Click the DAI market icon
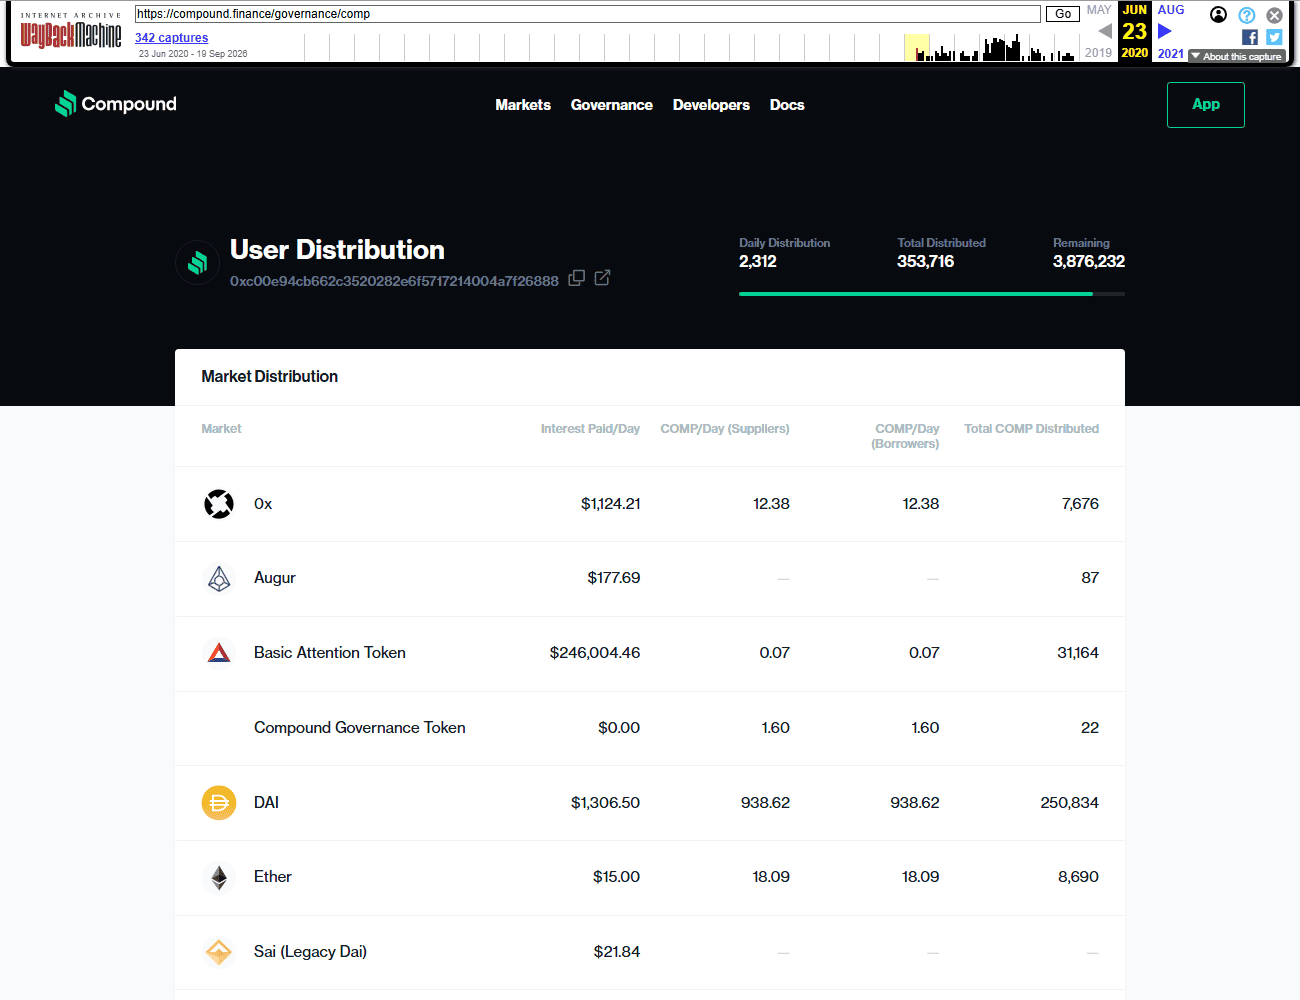The width and height of the screenshot is (1300, 1000). 219,803
